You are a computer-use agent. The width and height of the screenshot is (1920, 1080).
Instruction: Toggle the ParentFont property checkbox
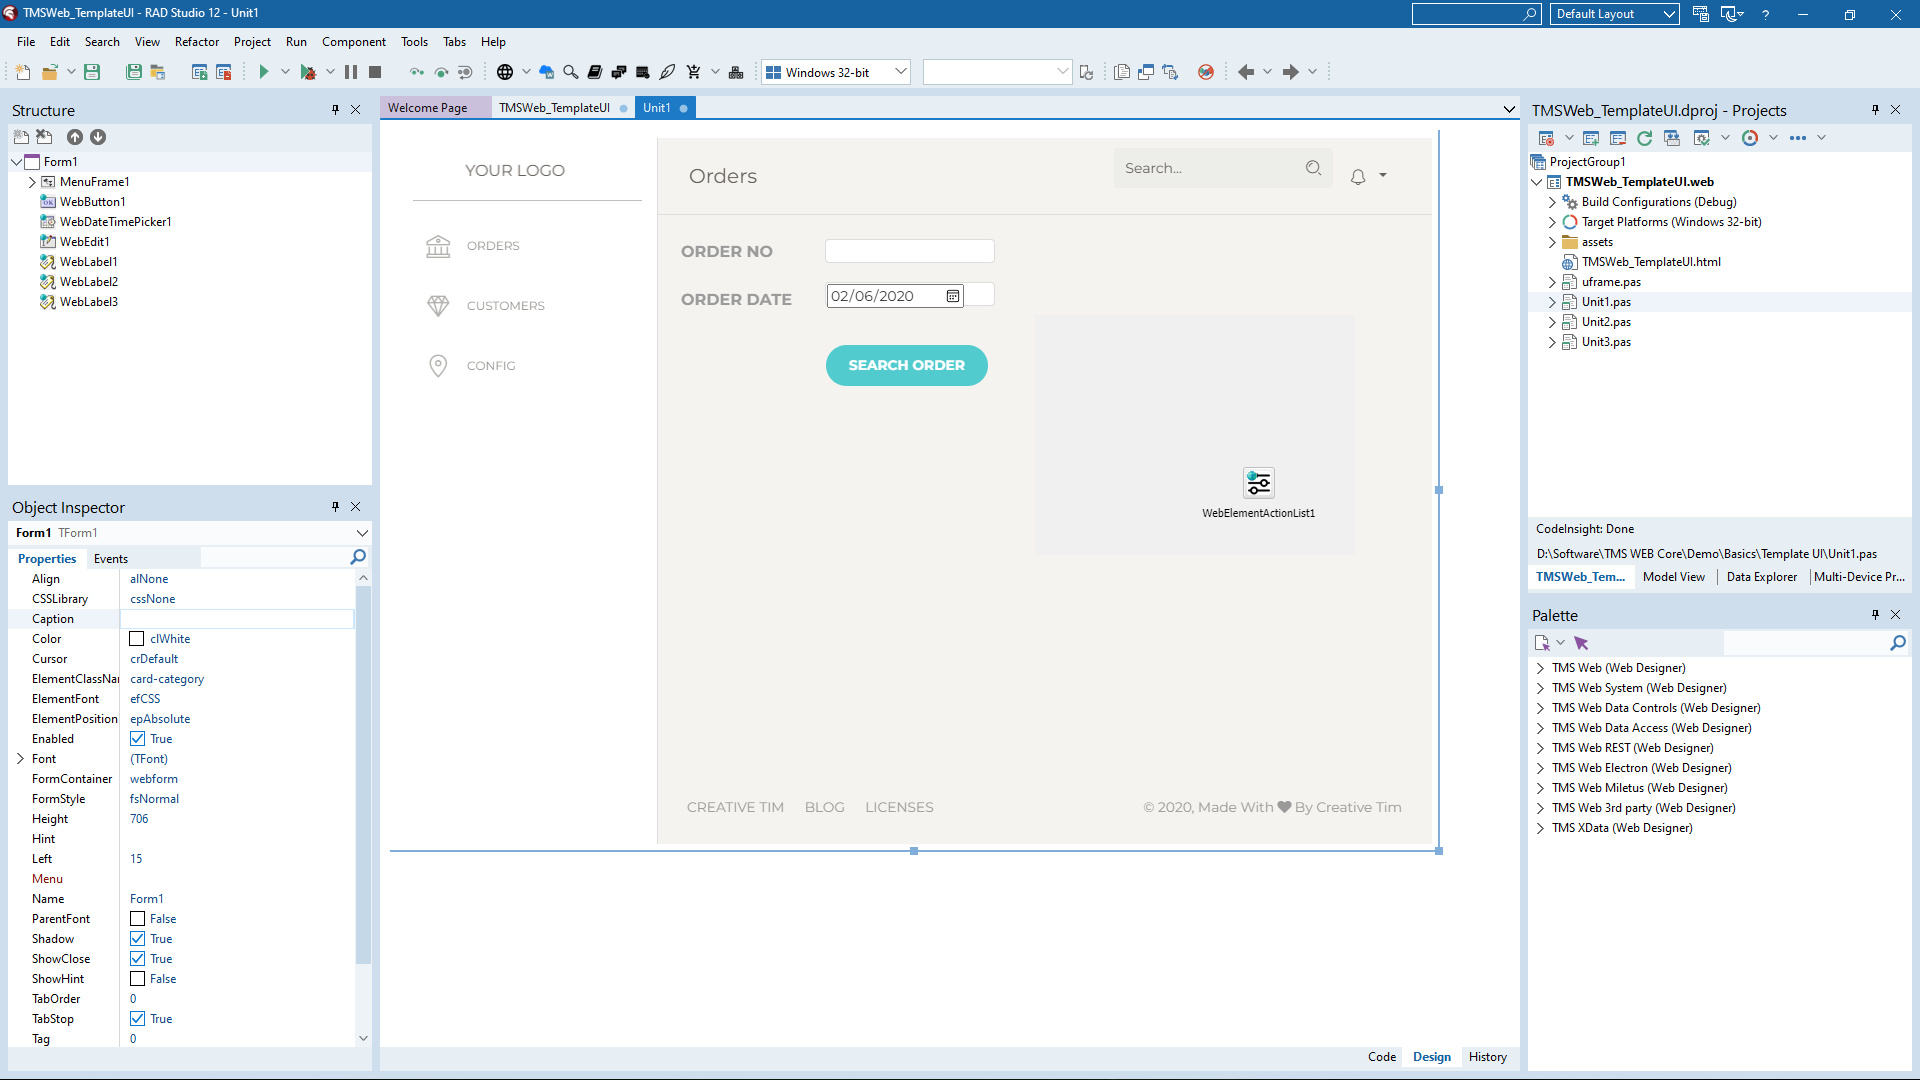pyautogui.click(x=138, y=919)
